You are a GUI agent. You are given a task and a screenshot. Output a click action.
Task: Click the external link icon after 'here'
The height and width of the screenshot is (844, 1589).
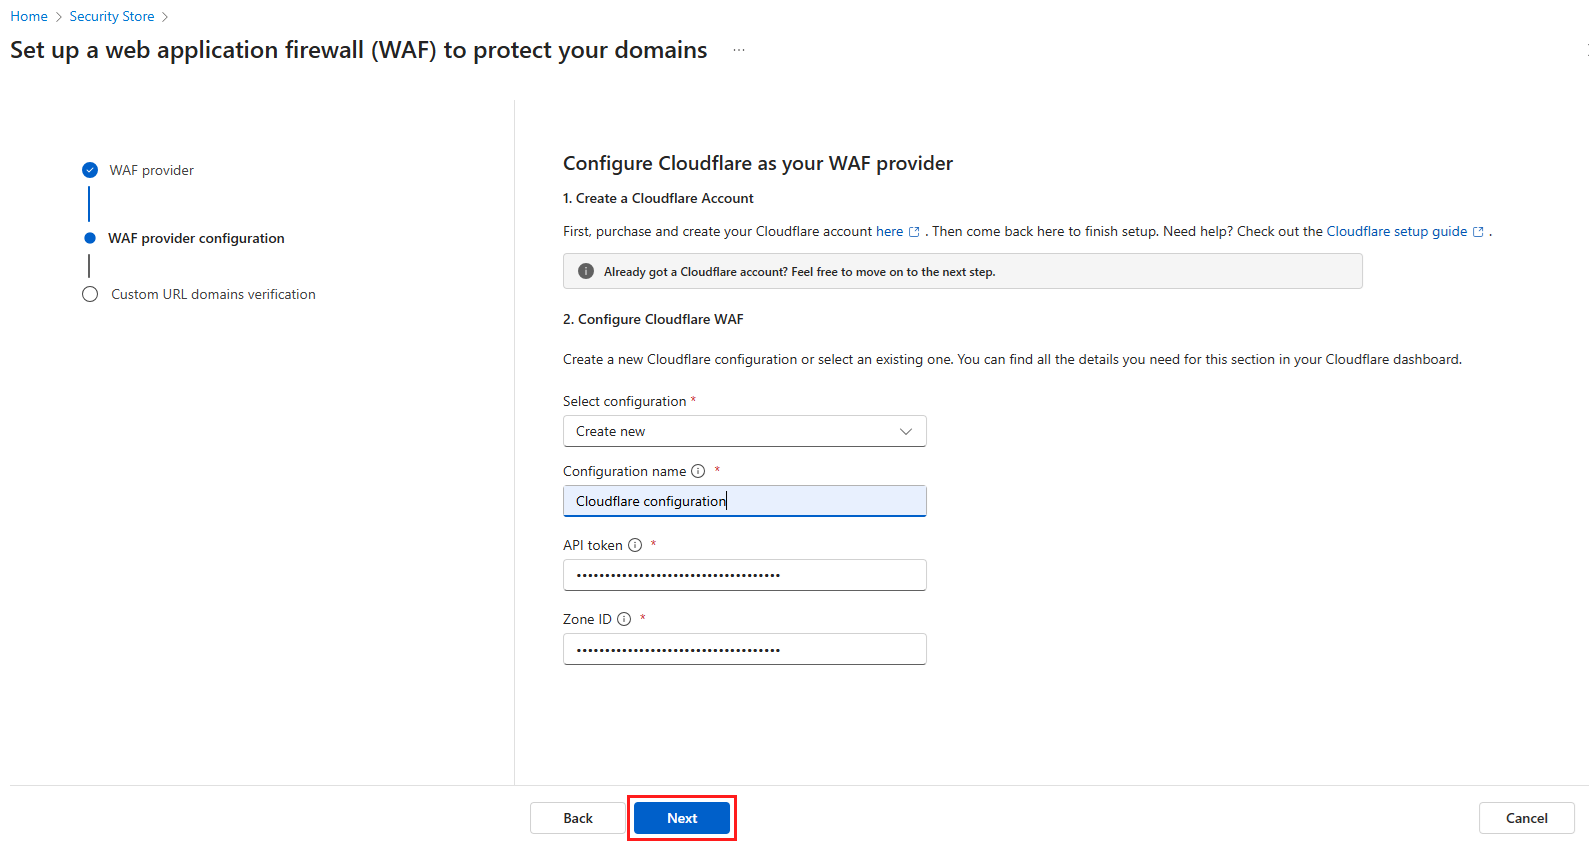[914, 232]
